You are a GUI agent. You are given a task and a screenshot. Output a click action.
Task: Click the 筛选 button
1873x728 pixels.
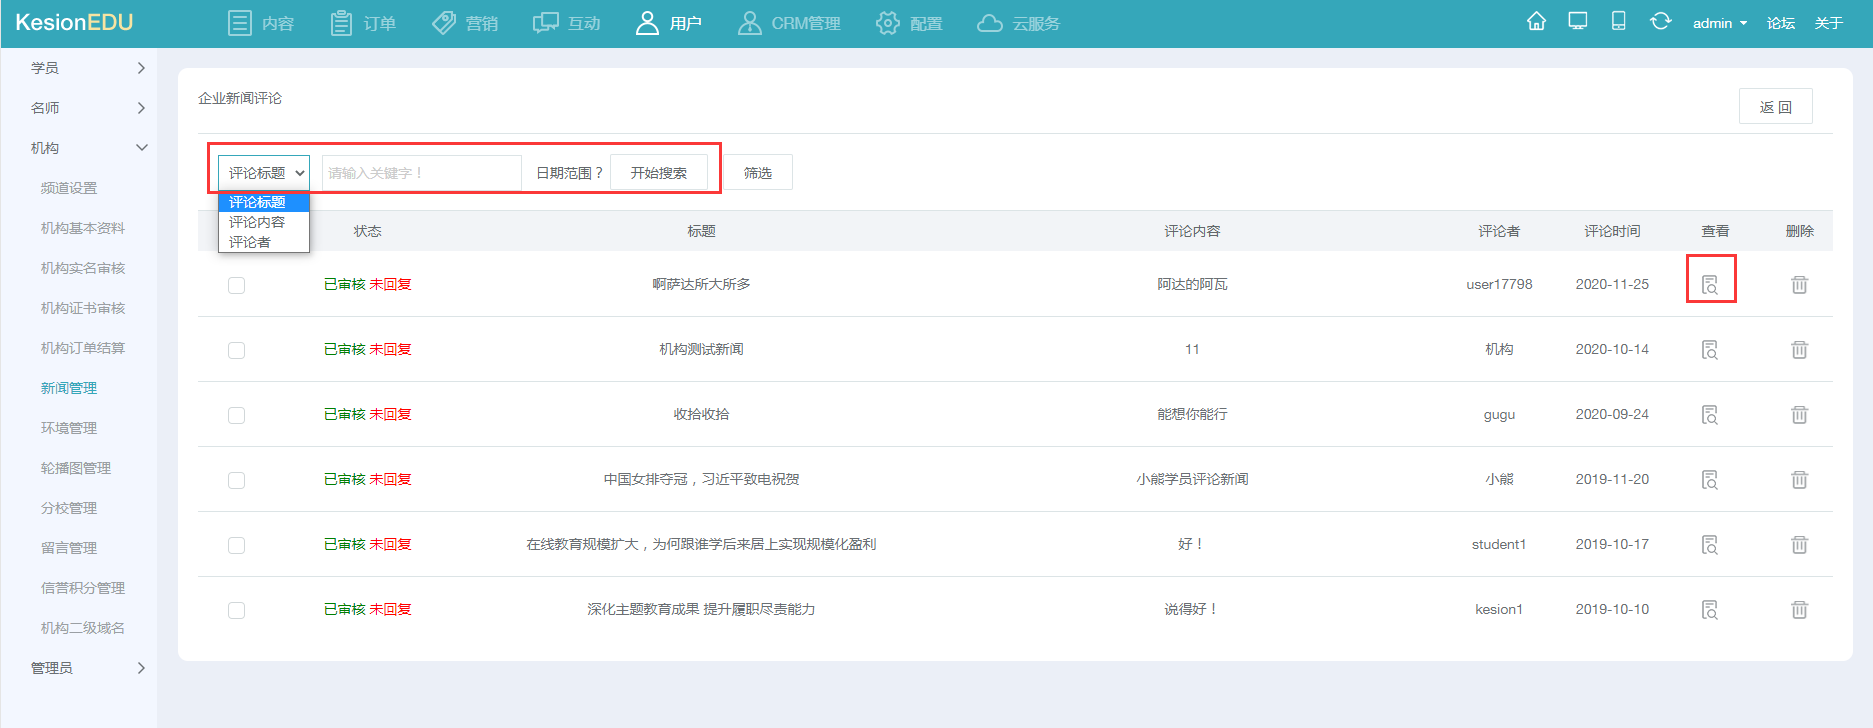tap(758, 173)
